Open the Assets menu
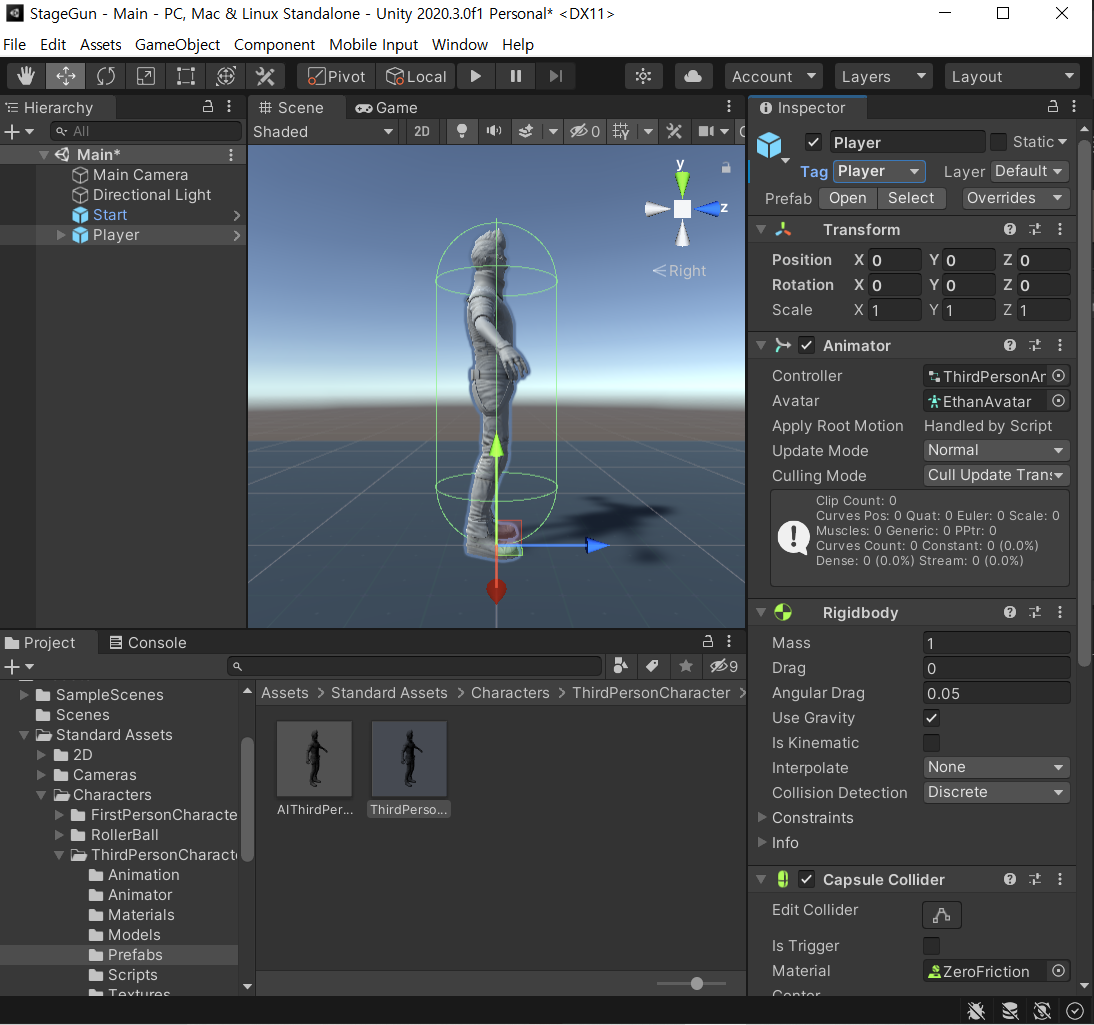 click(x=100, y=45)
